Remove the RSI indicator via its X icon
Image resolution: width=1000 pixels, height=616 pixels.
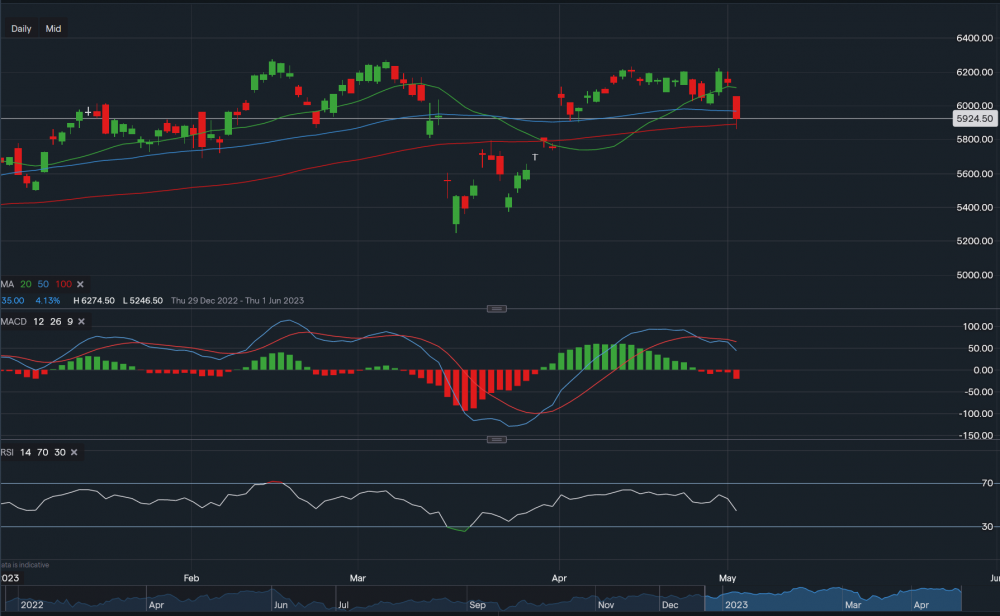pyautogui.click(x=73, y=452)
